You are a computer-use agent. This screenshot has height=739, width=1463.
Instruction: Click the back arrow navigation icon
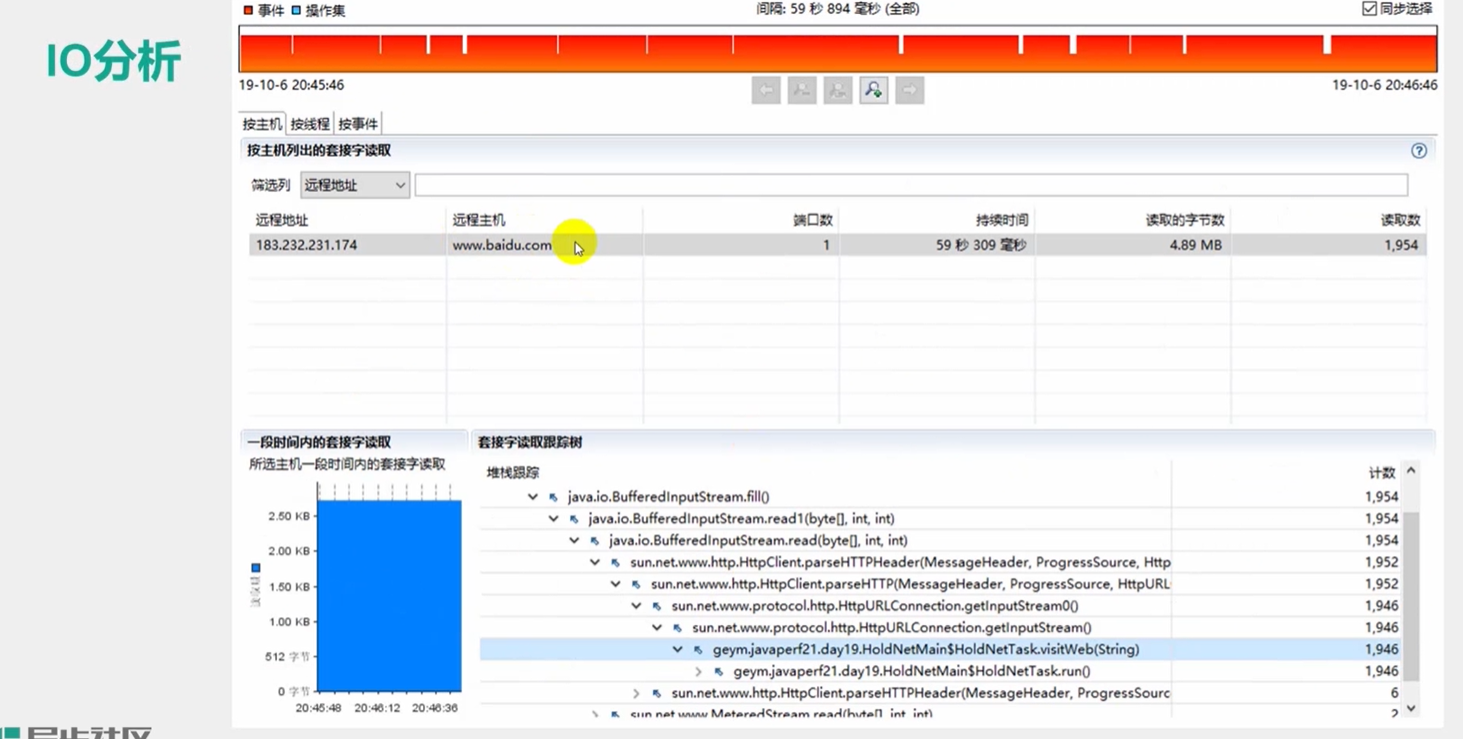(x=766, y=90)
